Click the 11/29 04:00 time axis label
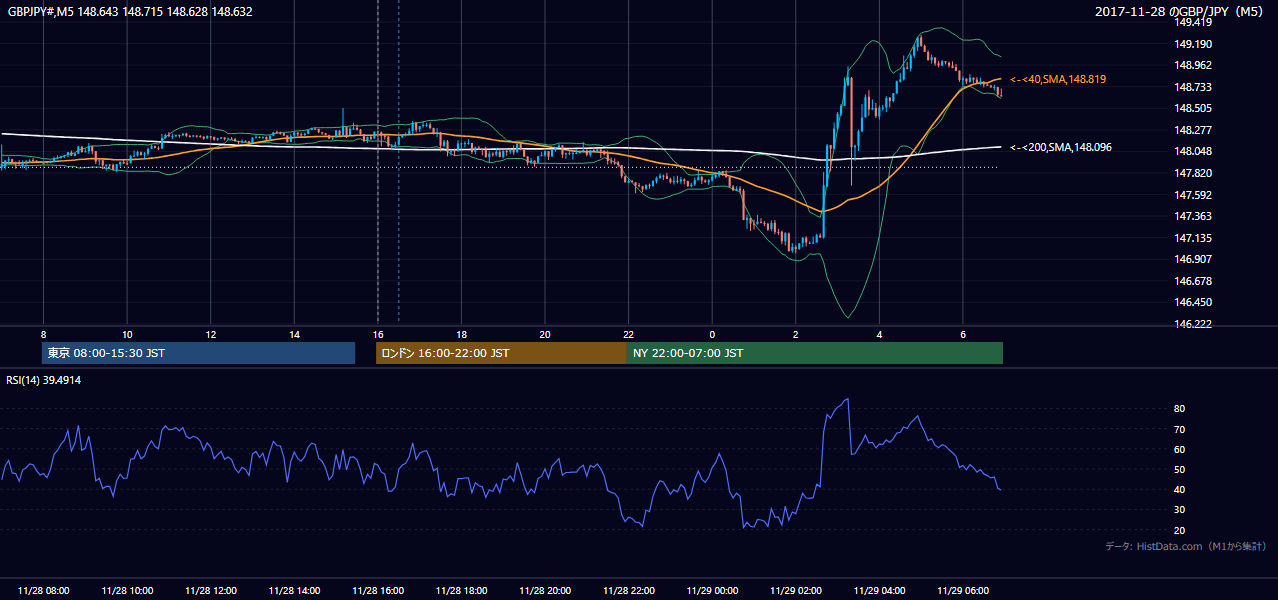This screenshot has width=1278, height=600. click(879, 591)
